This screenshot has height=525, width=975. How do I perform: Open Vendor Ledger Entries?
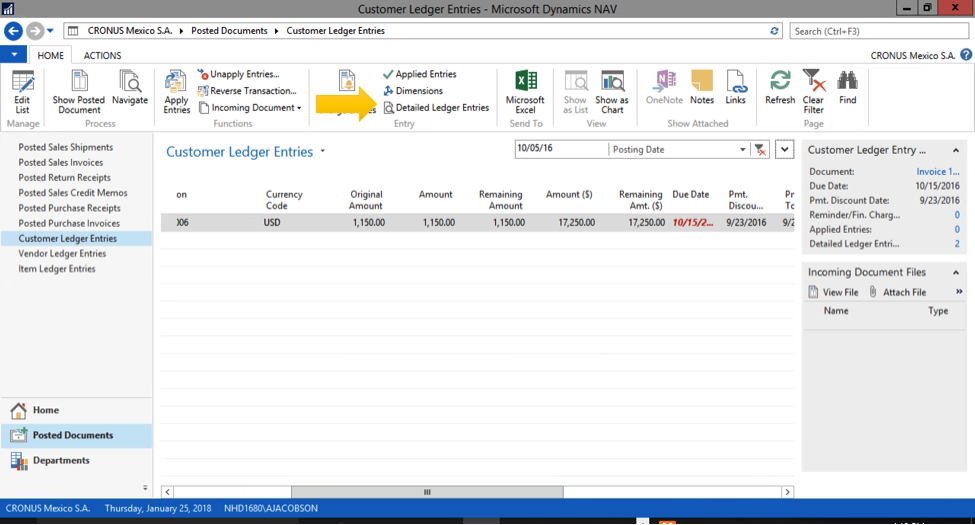62,254
